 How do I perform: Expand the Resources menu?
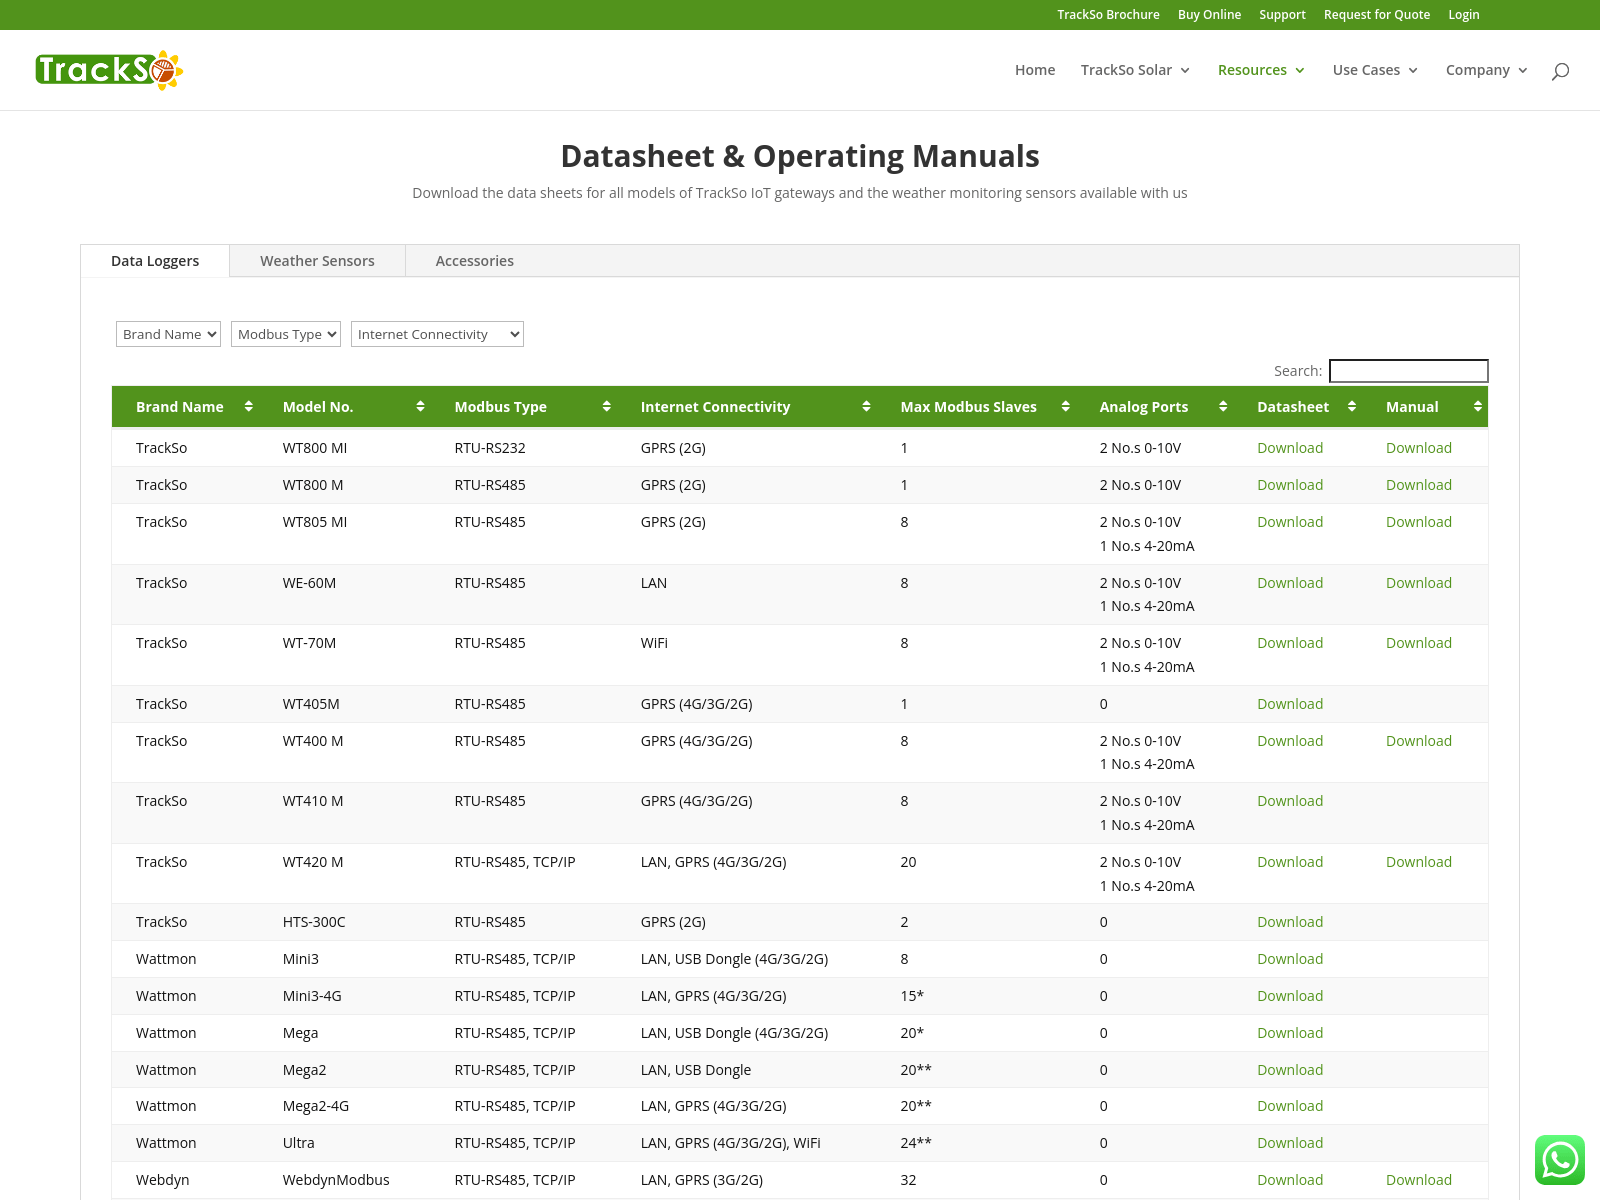pos(1261,70)
